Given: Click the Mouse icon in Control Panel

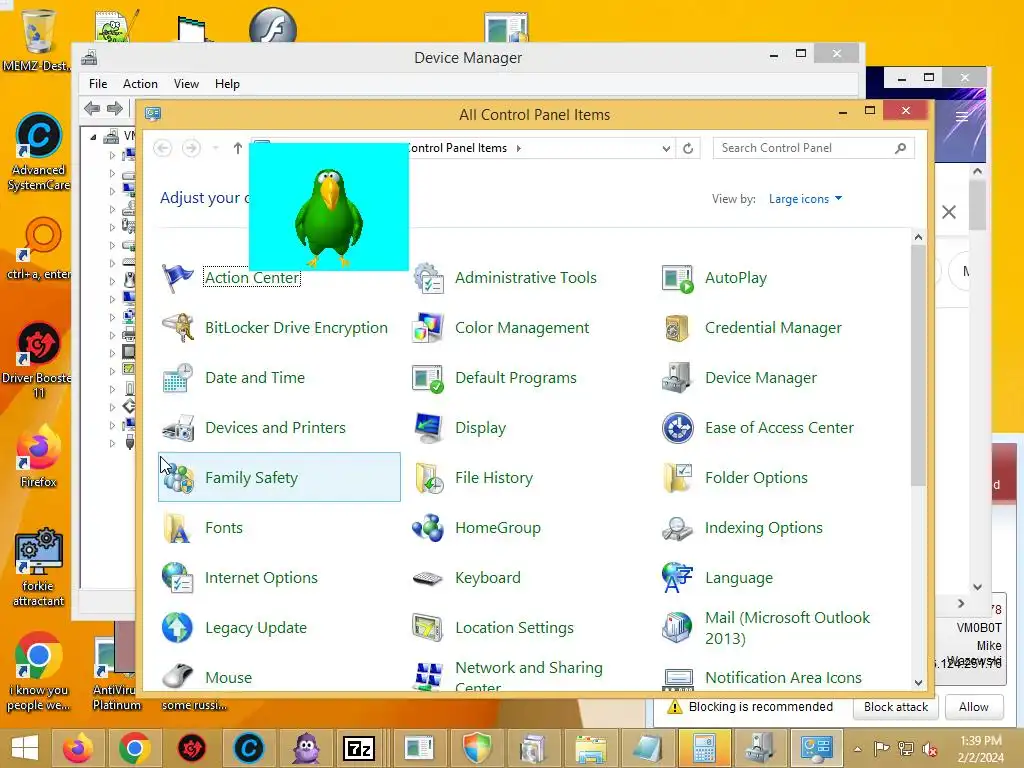Looking at the screenshot, I should [x=178, y=677].
